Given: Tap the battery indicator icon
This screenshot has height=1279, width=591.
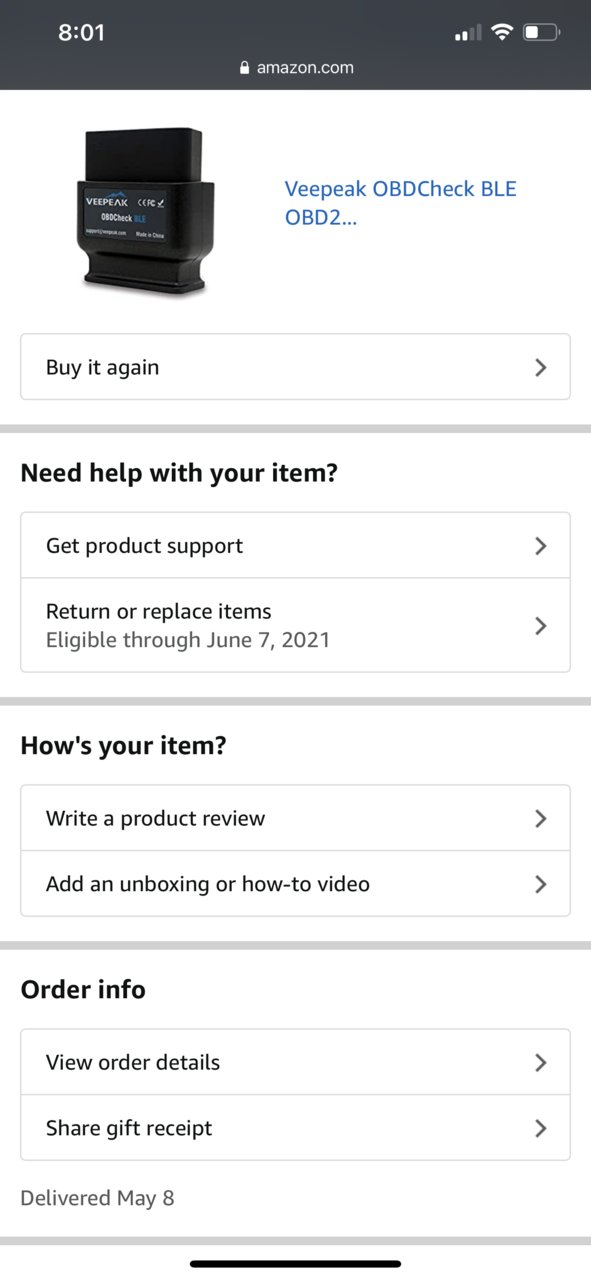Looking at the screenshot, I should coord(541,32).
